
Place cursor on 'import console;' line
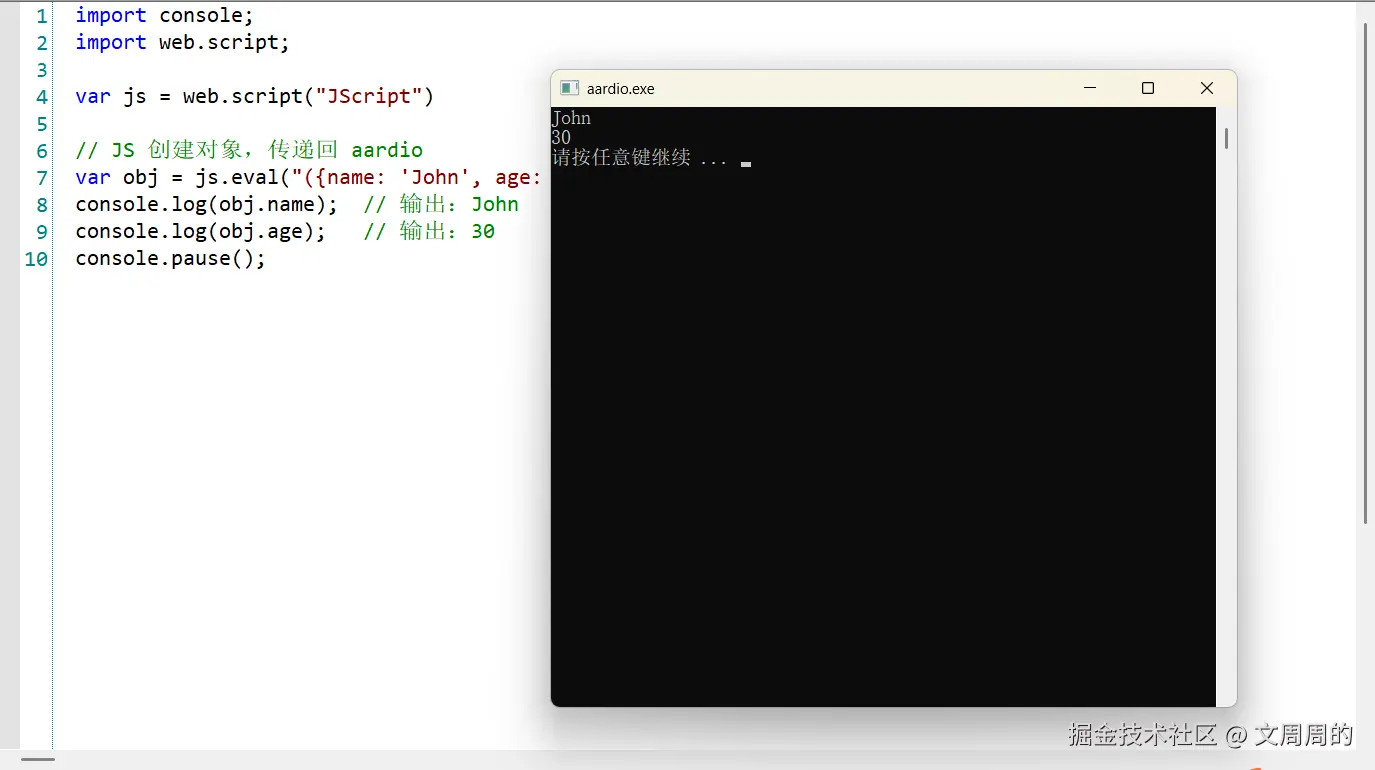pos(165,16)
